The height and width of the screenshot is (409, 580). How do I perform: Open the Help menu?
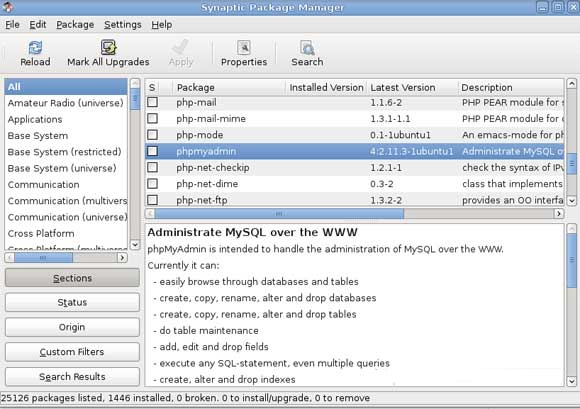tap(162, 25)
